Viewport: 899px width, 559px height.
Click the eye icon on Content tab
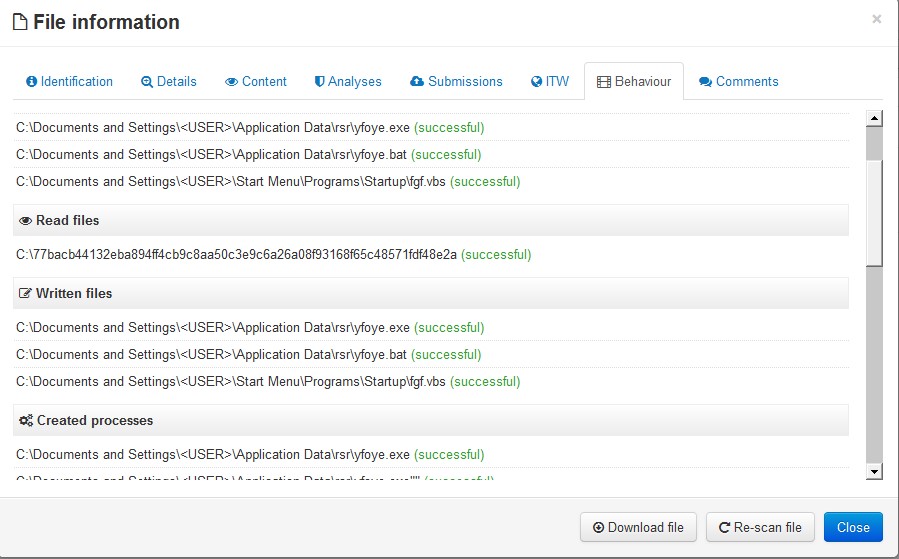pos(231,82)
